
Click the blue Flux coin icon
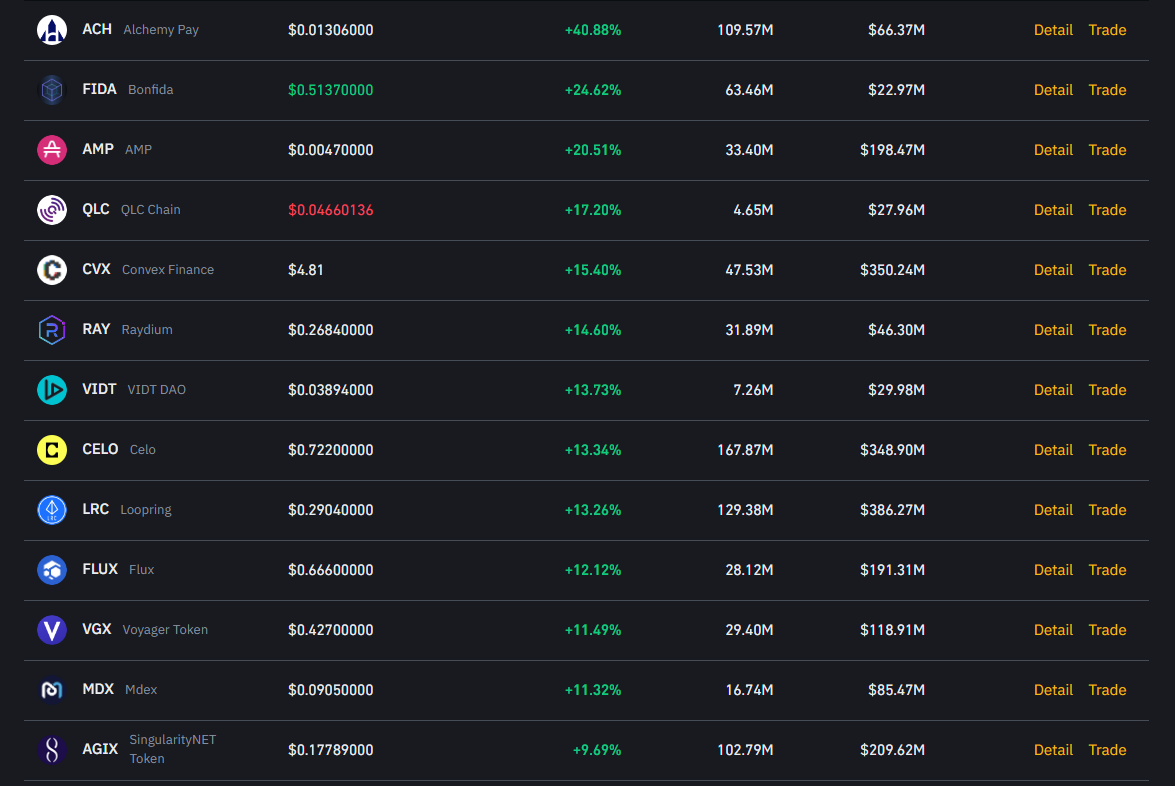pyautogui.click(x=52, y=570)
